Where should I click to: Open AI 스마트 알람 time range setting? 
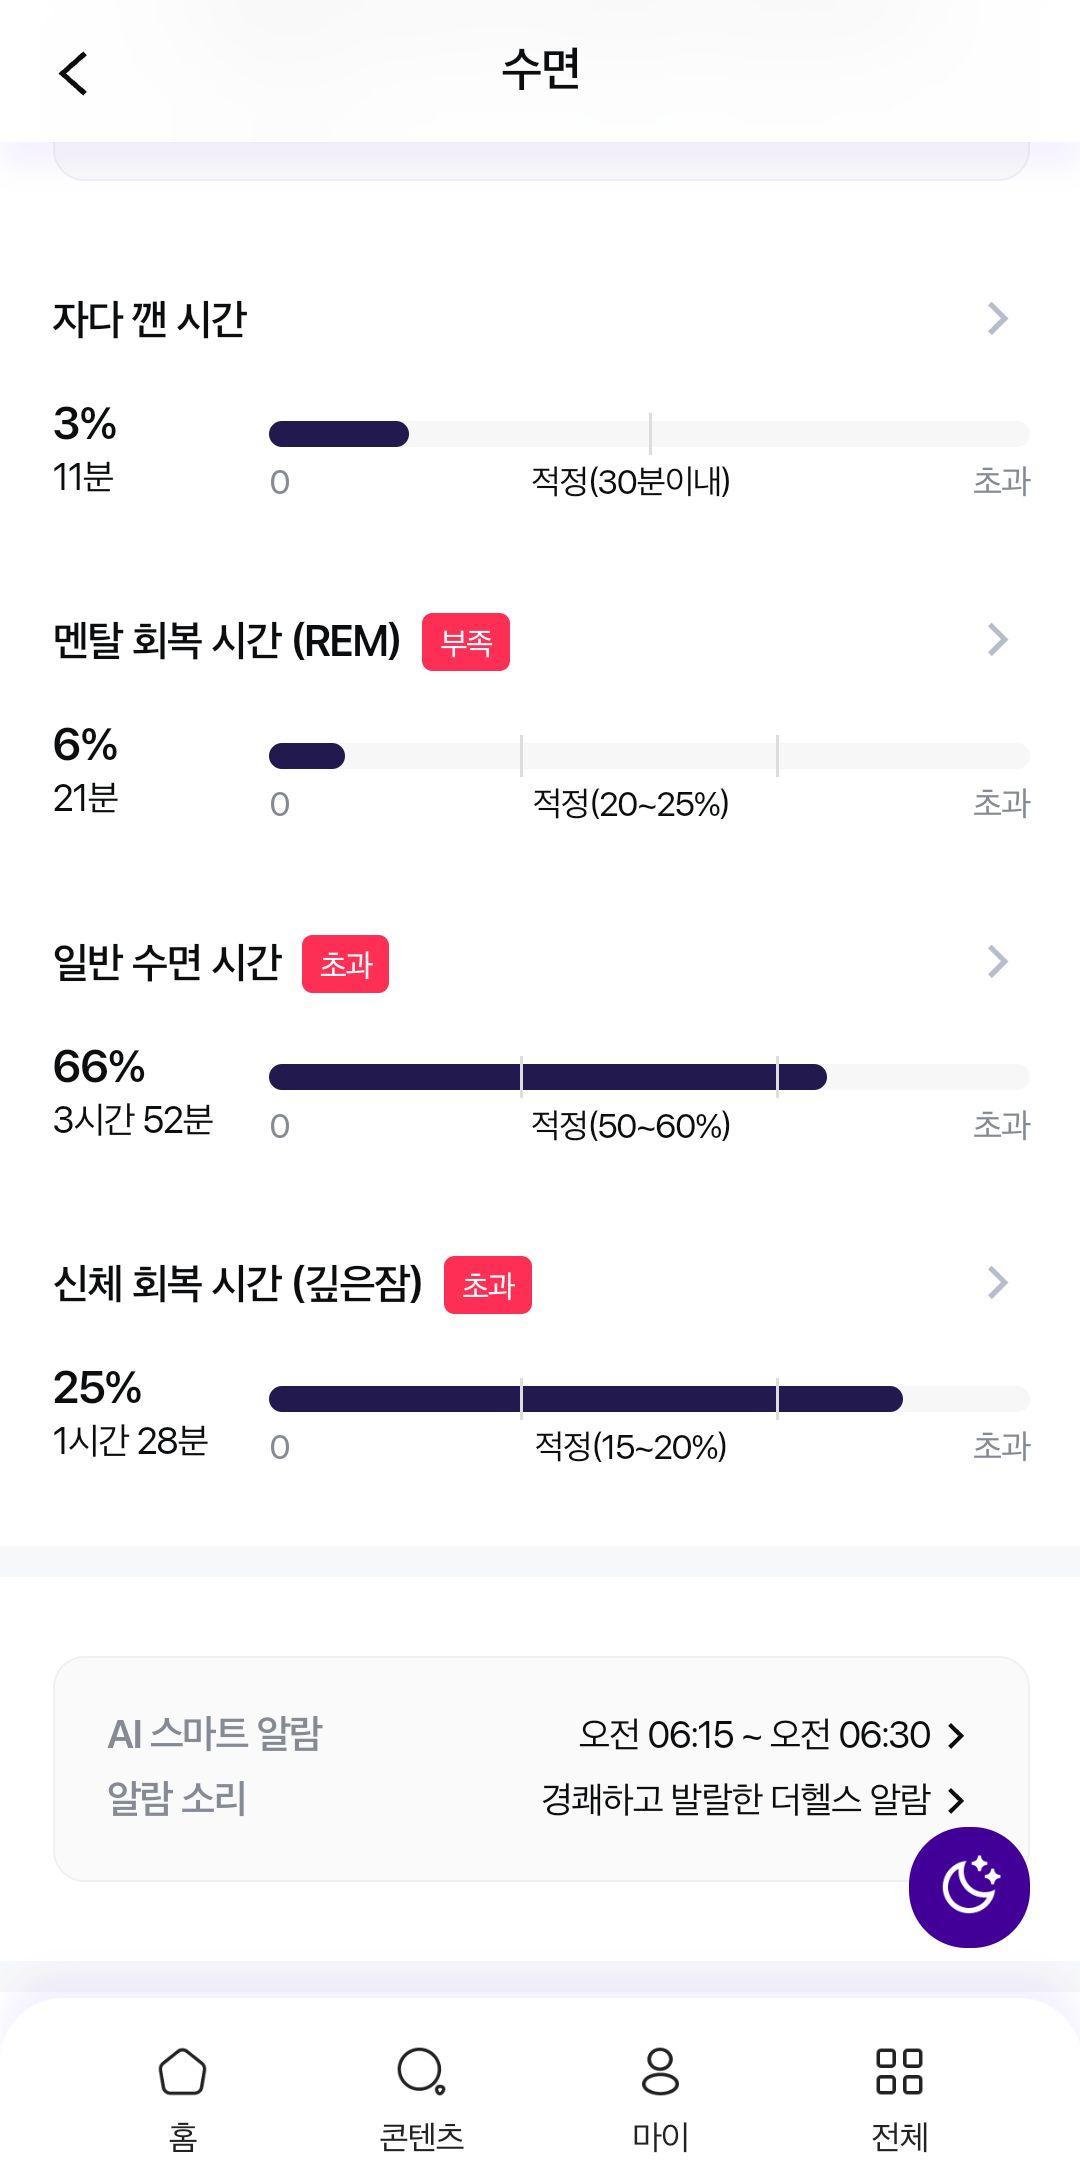pyautogui.click(x=772, y=1734)
